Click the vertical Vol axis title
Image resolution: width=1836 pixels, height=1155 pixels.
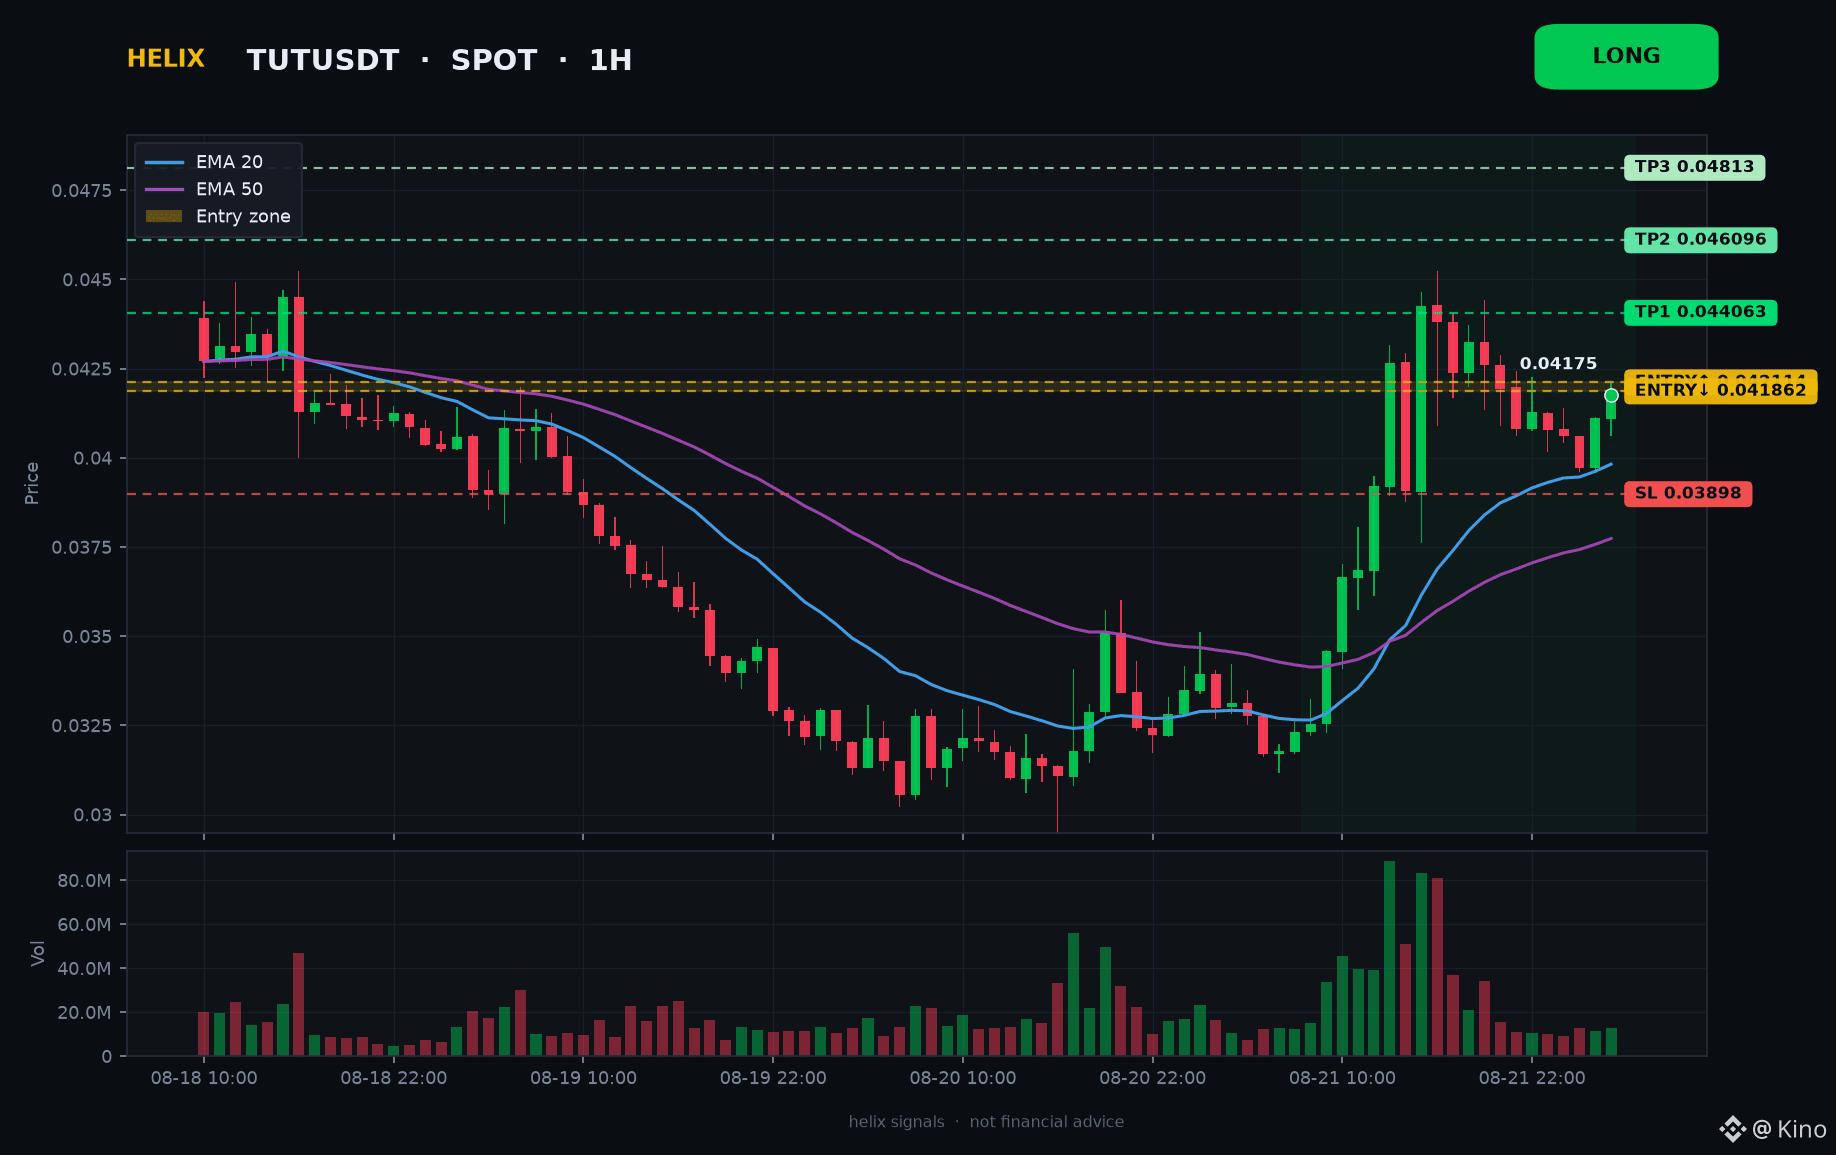pyautogui.click(x=38, y=953)
